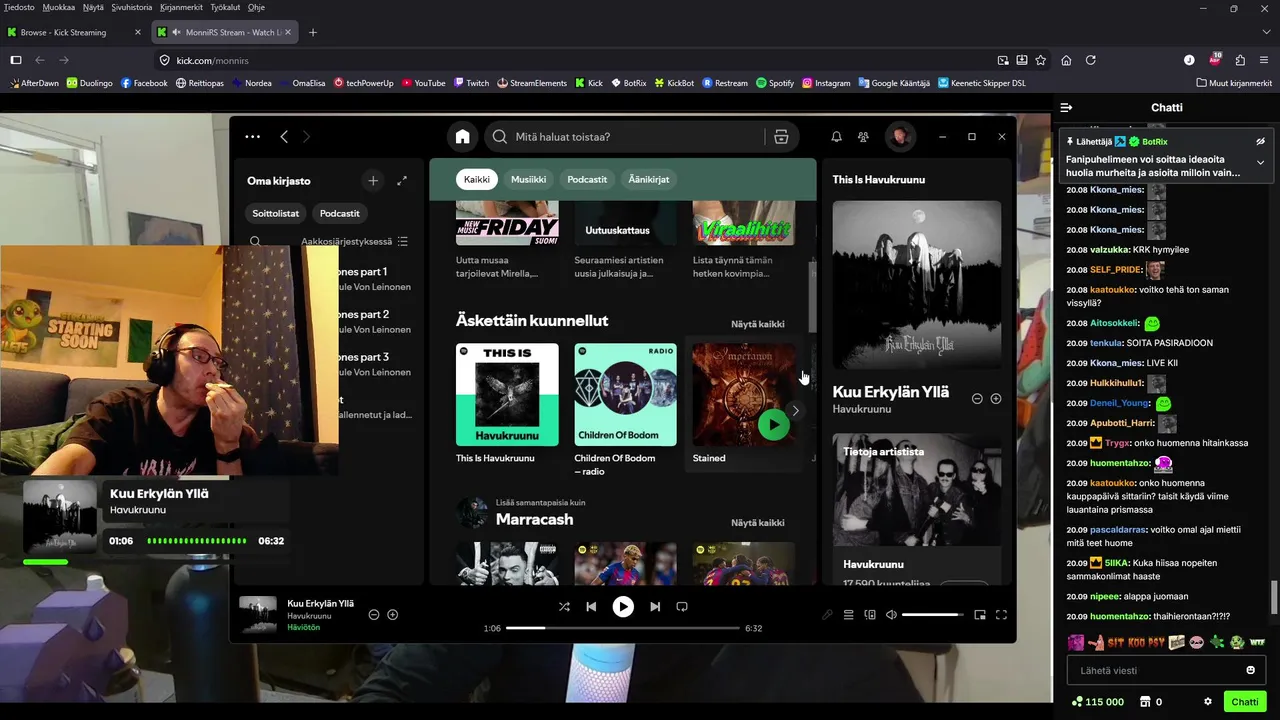
Task: Open Spotify notifications bell
Action: click(836, 137)
